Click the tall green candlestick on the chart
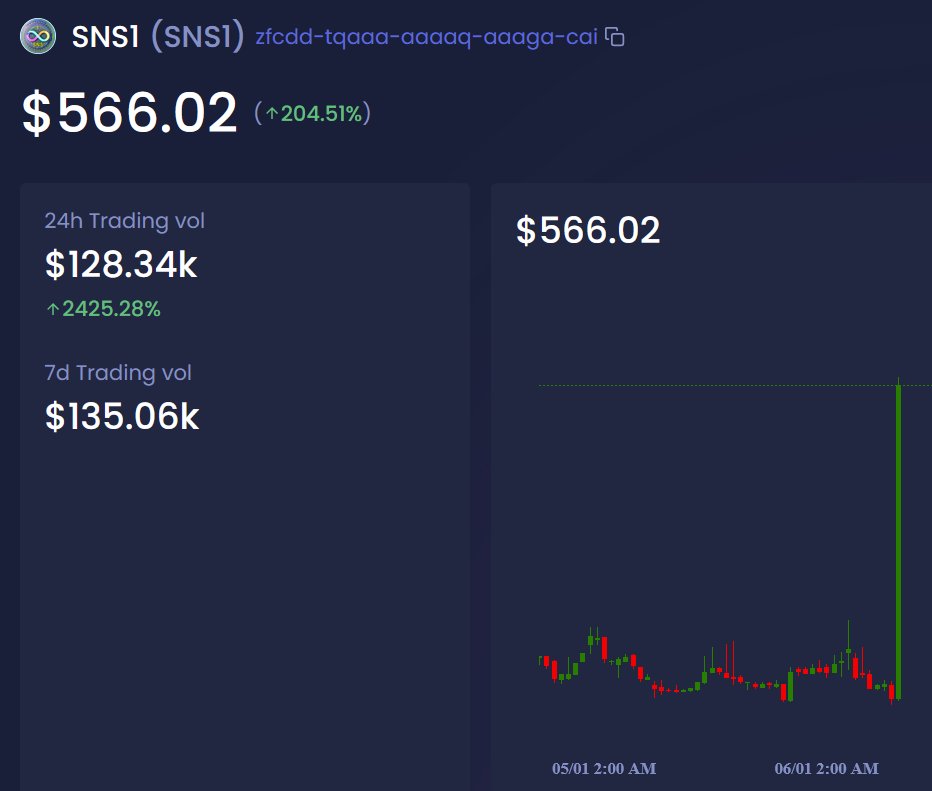The height and width of the screenshot is (791, 932). pos(898,541)
